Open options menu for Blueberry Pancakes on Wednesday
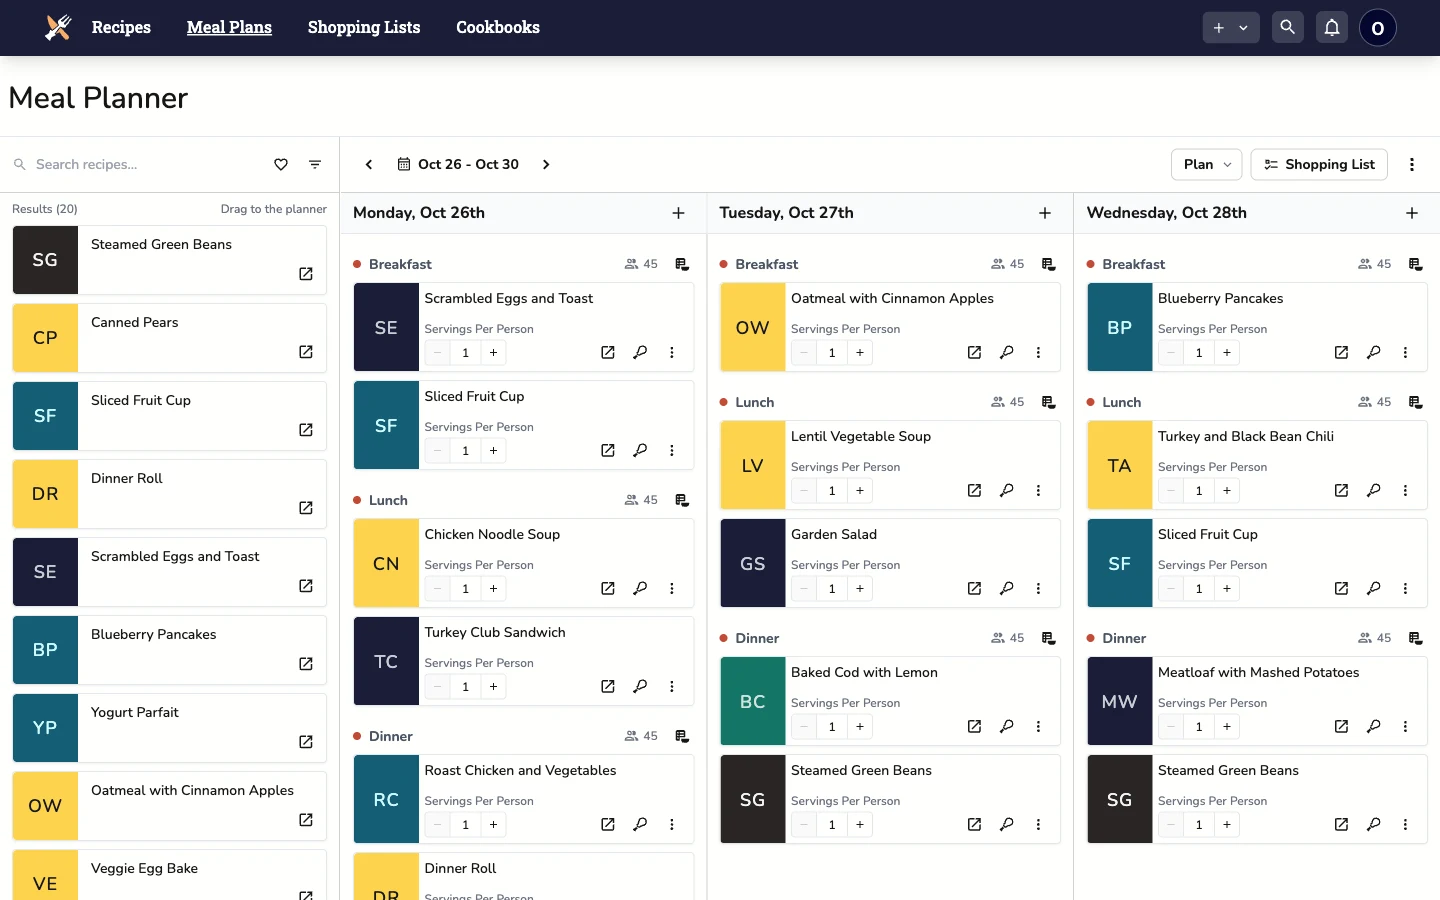The image size is (1440, 900). [1405, 353]
